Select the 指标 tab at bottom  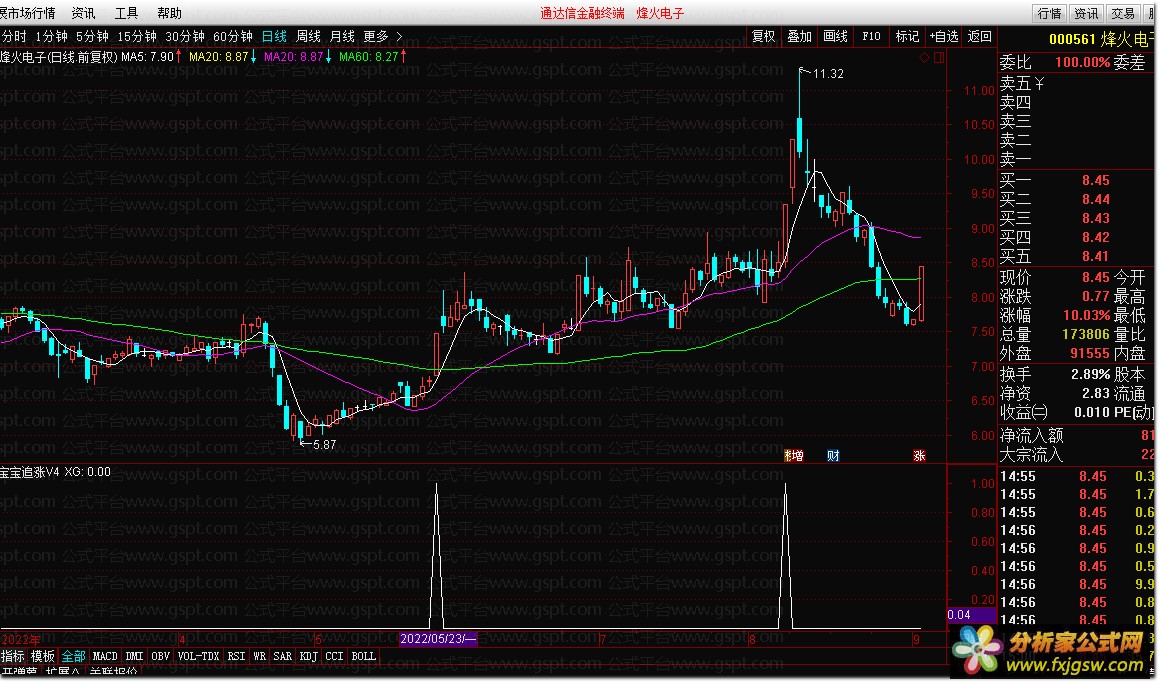pos(13,656)
